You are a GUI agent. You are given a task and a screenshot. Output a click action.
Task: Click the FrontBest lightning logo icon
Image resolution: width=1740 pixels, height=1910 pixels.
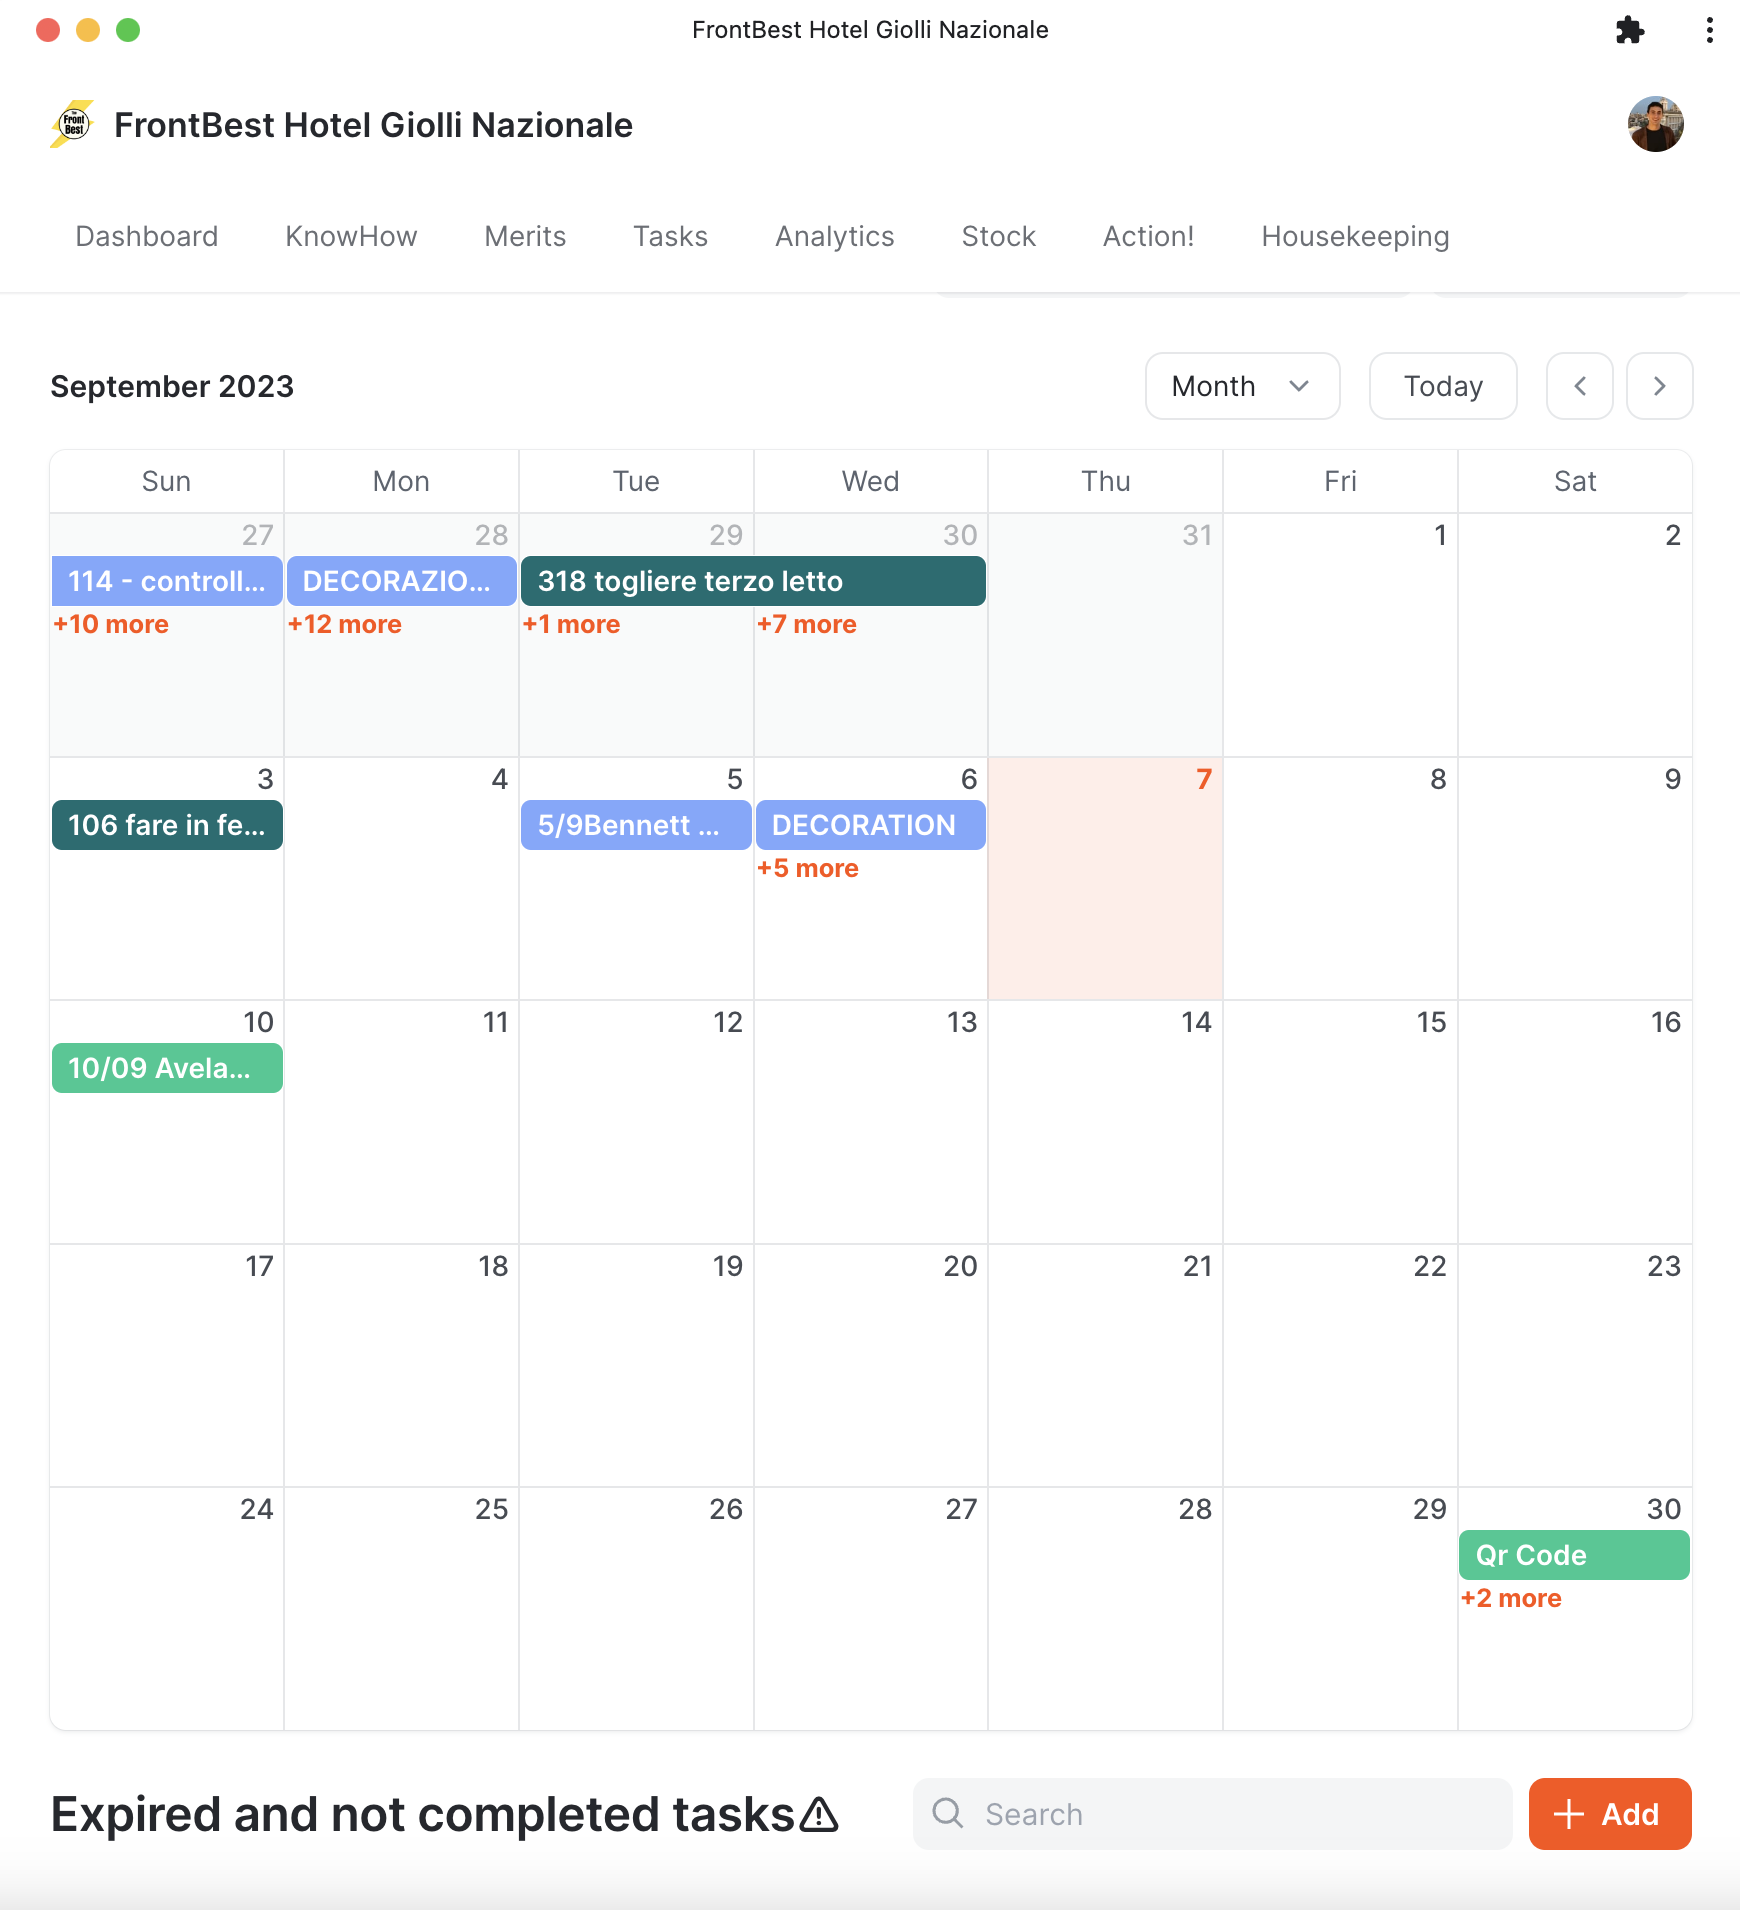[x=72, y=124]
